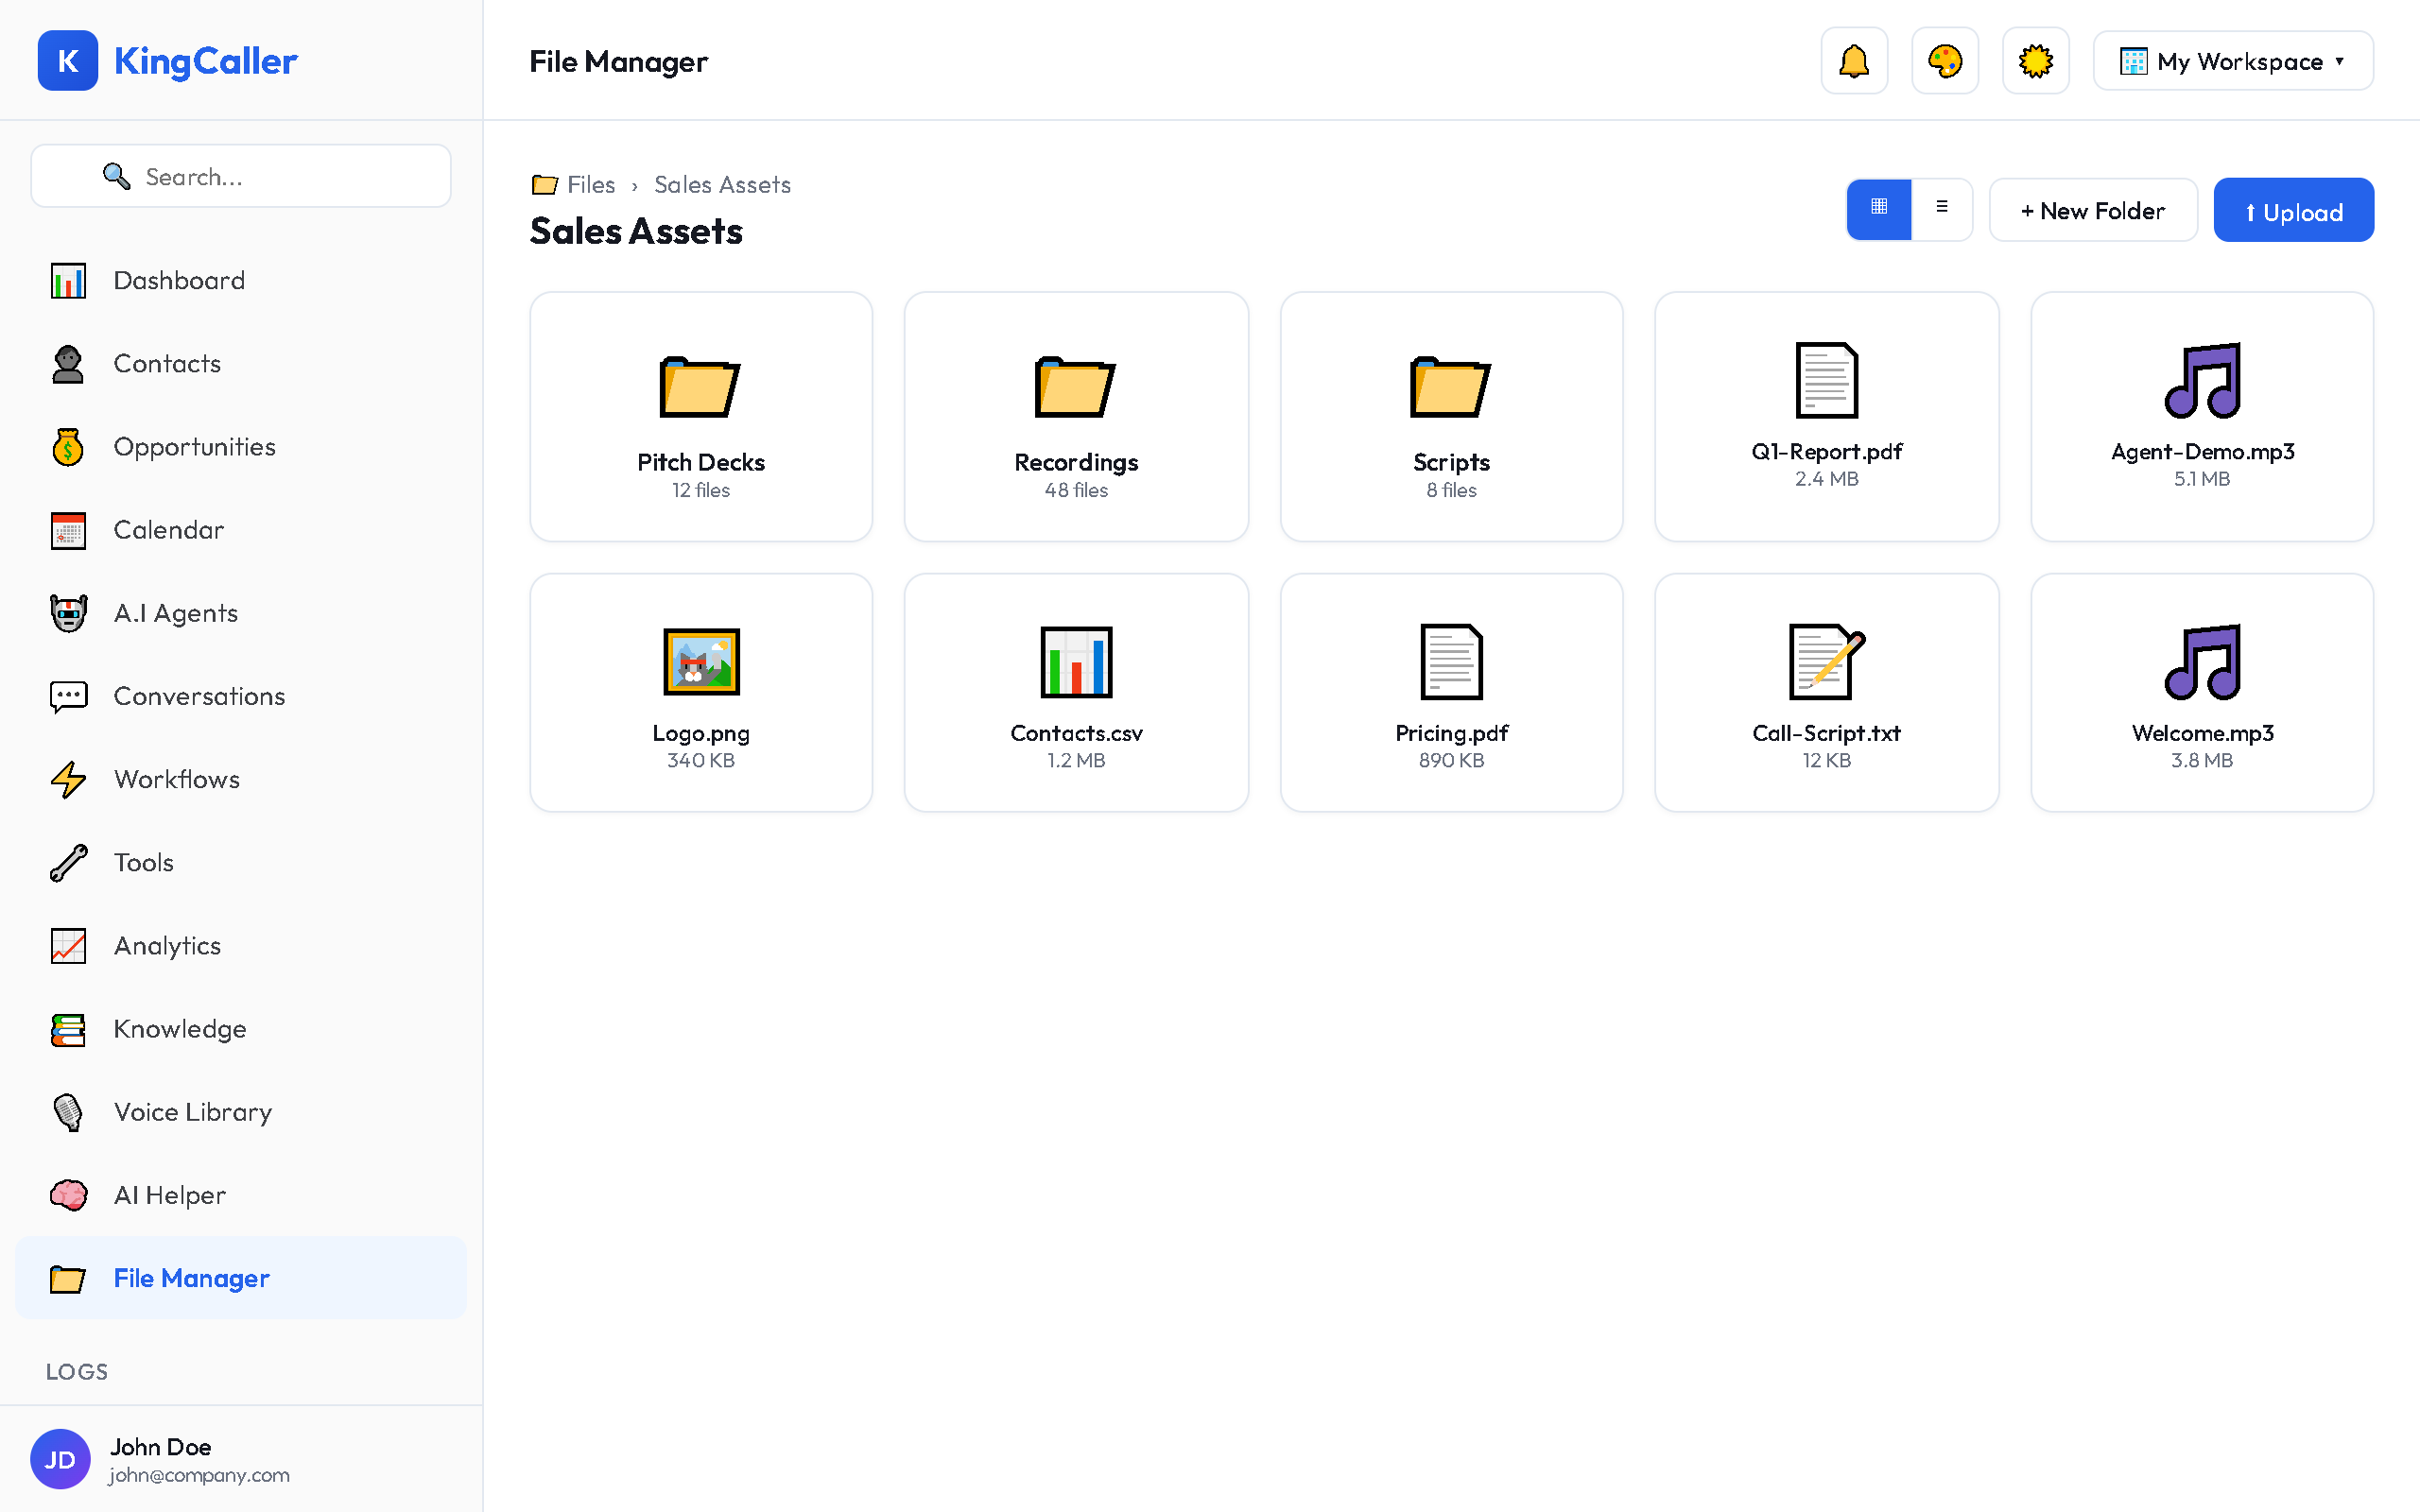This screenshot has width=2420, height=1512.
Task: Navigate to Files via breadcrumb
Action: click(x=591, y=184)
